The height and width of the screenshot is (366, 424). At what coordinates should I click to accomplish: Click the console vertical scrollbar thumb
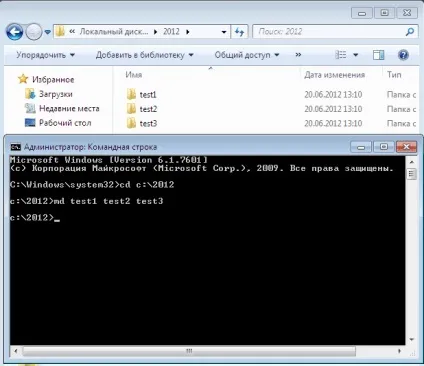pyautogui.click(x=412, y=174)
